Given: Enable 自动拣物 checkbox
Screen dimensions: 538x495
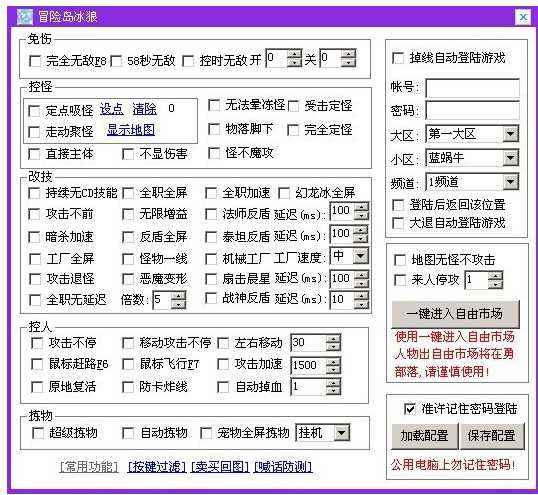Looking at the screenshot, I should point(128,433).
